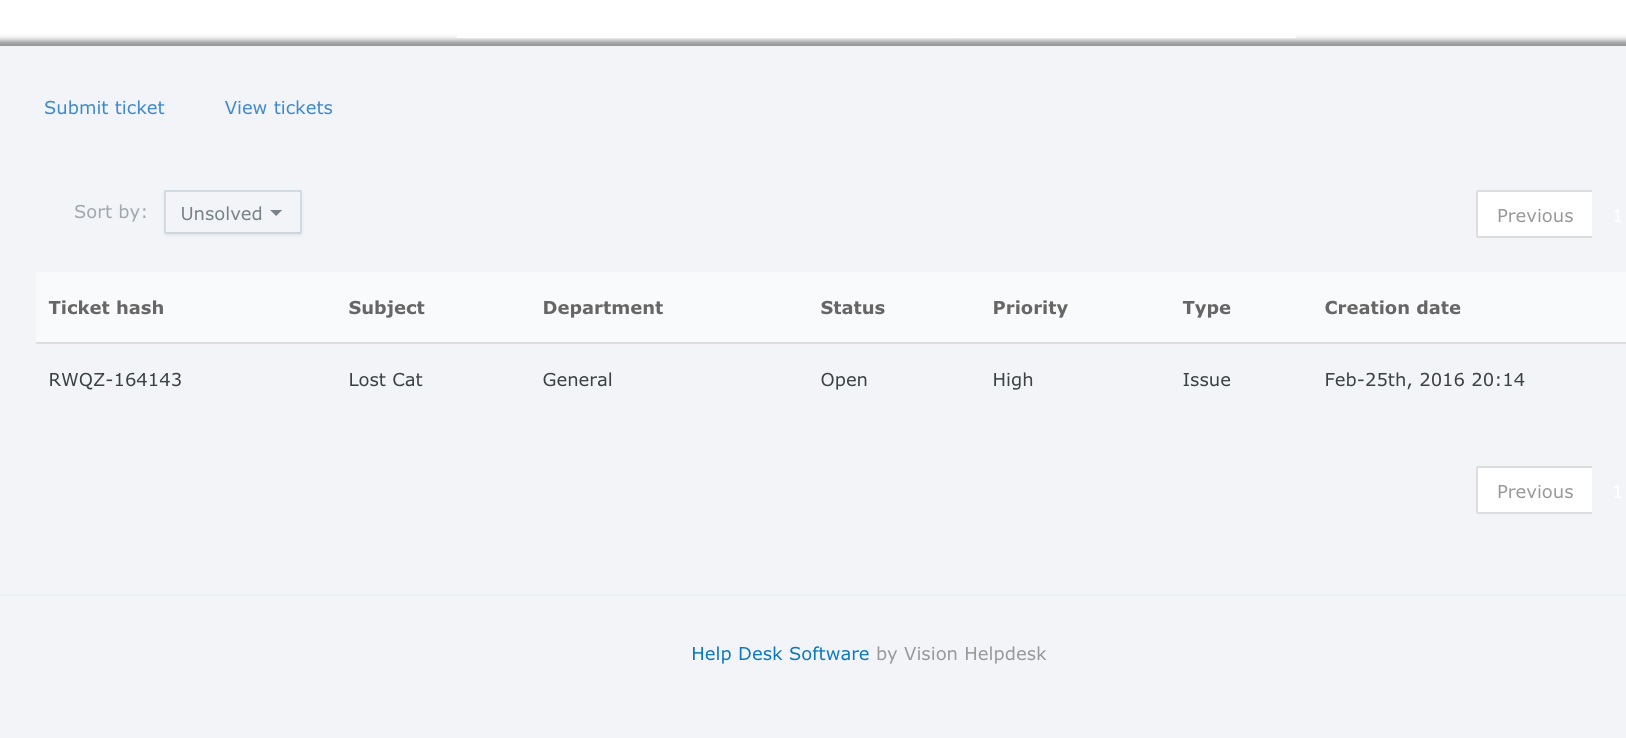Click the Subject column header

(x=386, y=308)
